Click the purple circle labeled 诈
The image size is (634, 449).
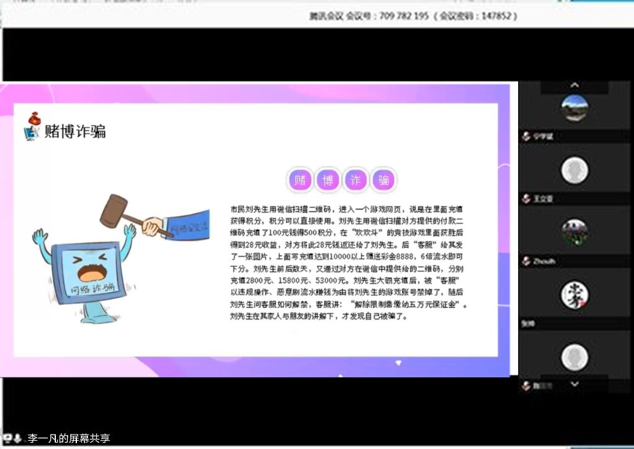(x=355, y=180)
